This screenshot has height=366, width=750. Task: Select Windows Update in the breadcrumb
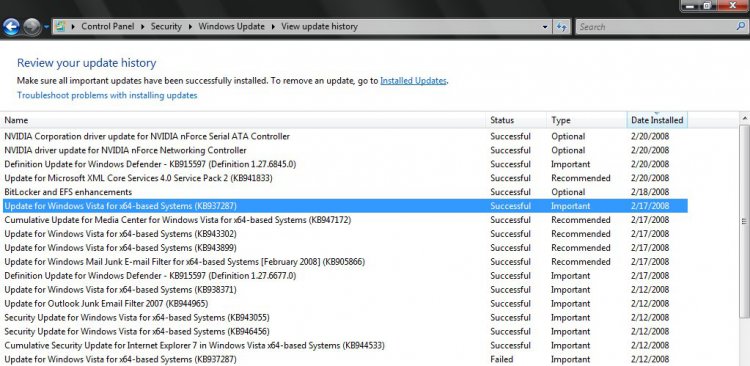232,27
